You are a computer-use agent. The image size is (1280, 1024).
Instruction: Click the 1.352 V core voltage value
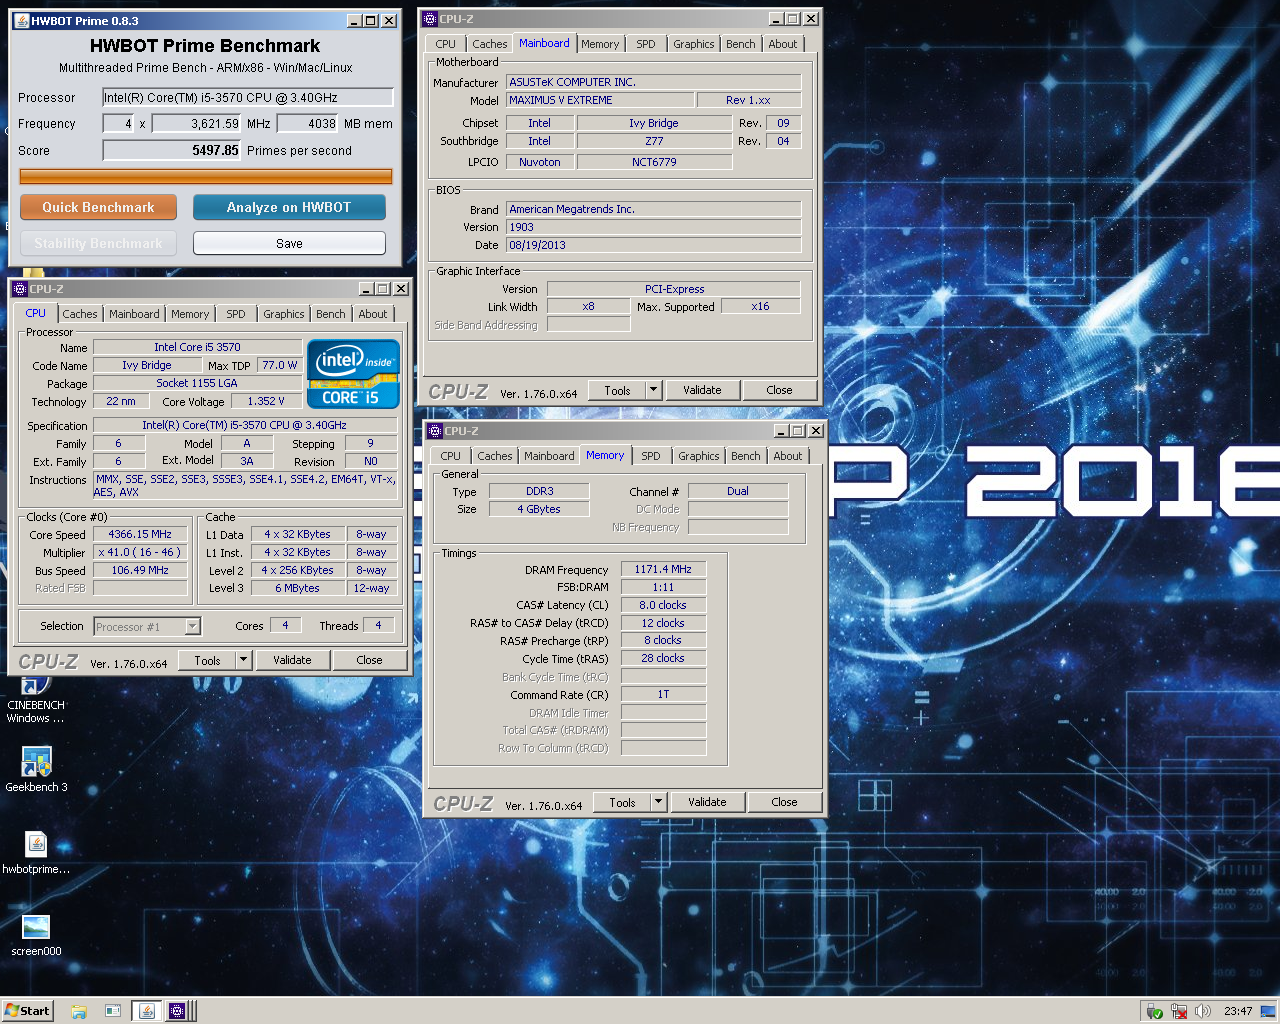pos(265,401)
